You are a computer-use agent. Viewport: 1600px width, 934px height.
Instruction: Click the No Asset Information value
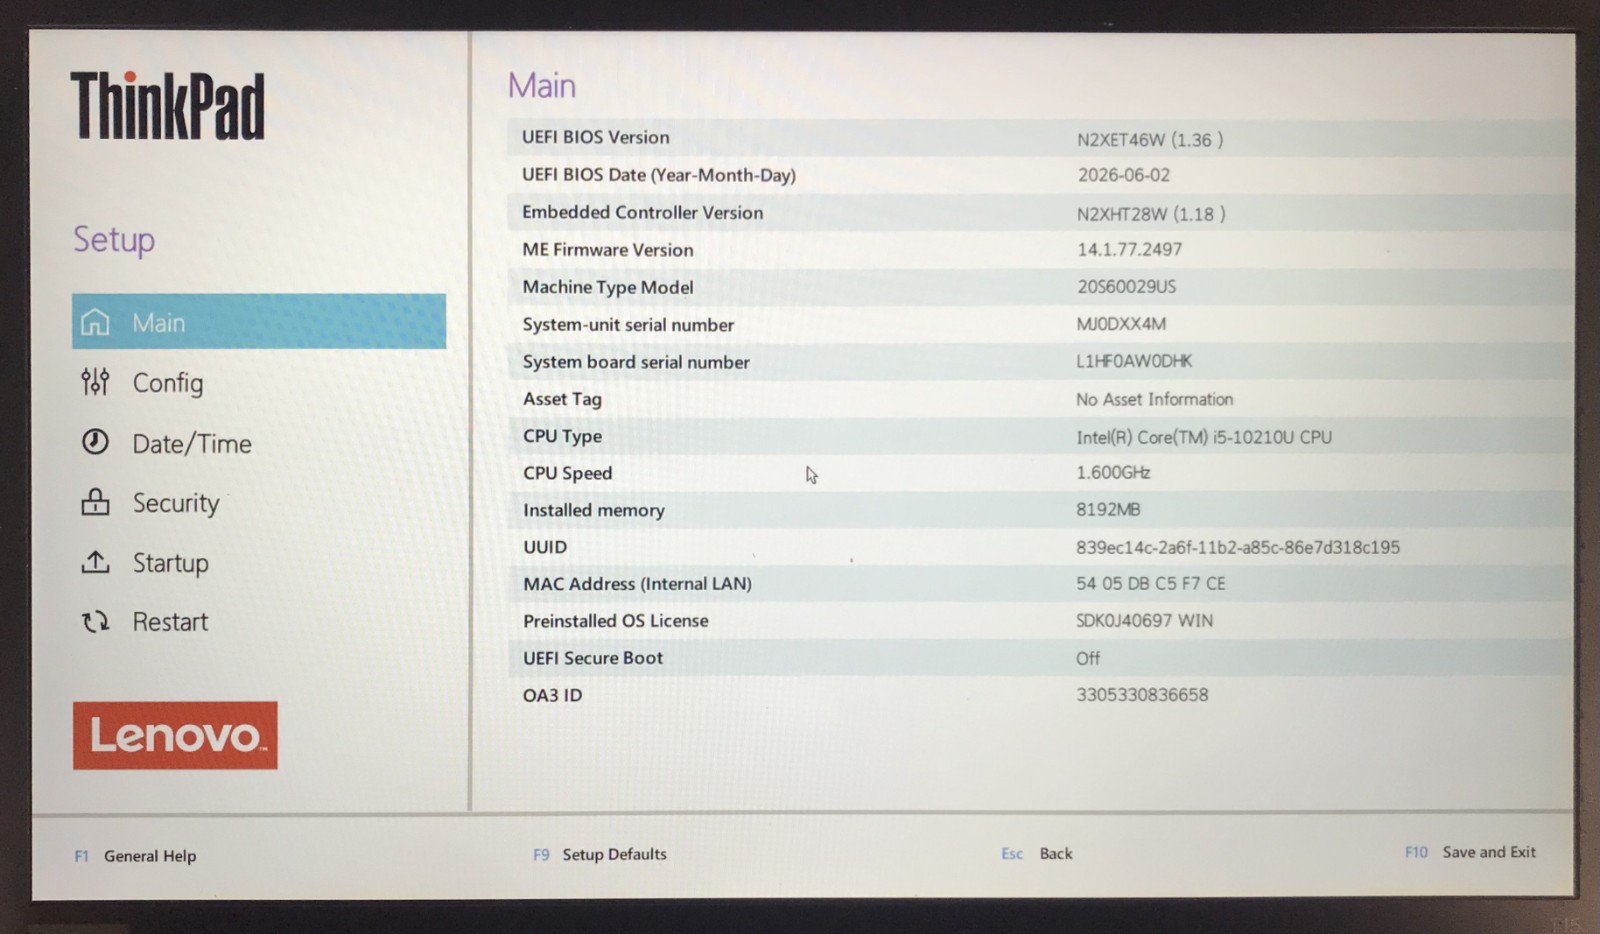click(1154, 399)
